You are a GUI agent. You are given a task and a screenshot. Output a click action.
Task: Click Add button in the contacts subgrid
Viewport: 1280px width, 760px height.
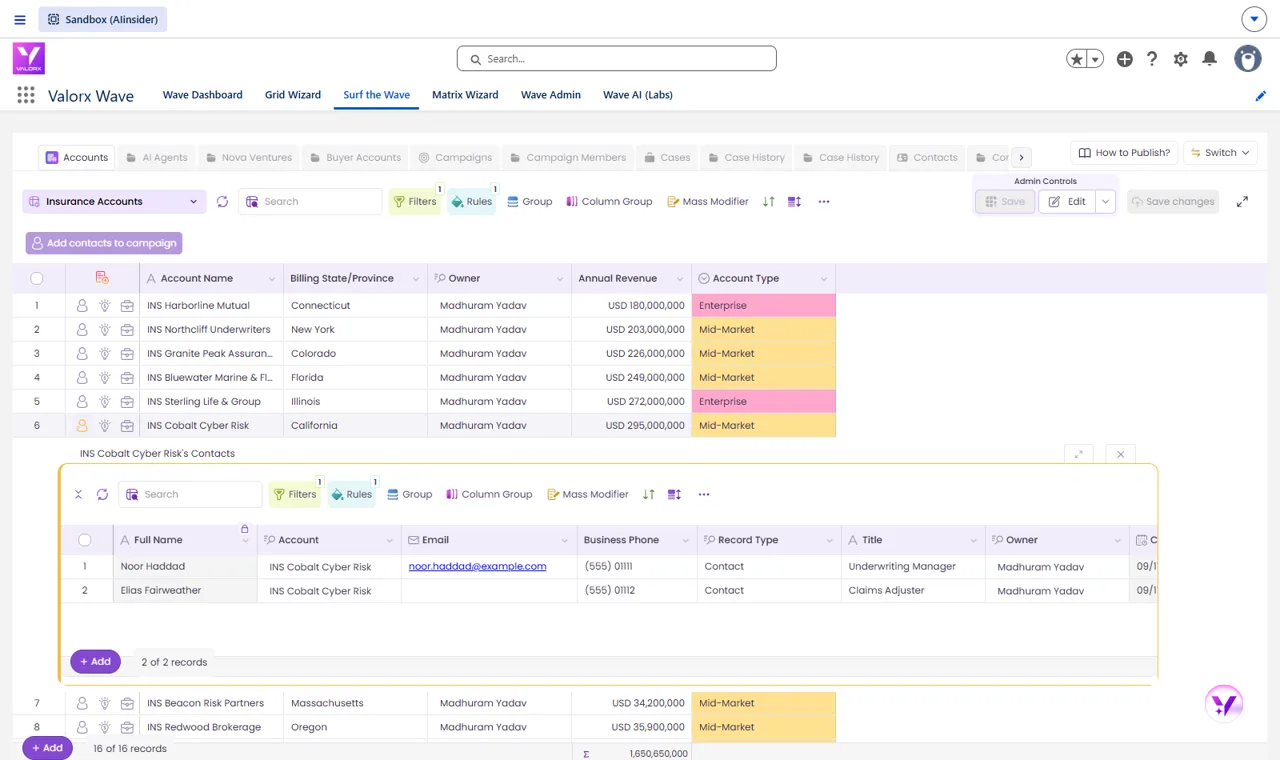[x=96, y=662]
